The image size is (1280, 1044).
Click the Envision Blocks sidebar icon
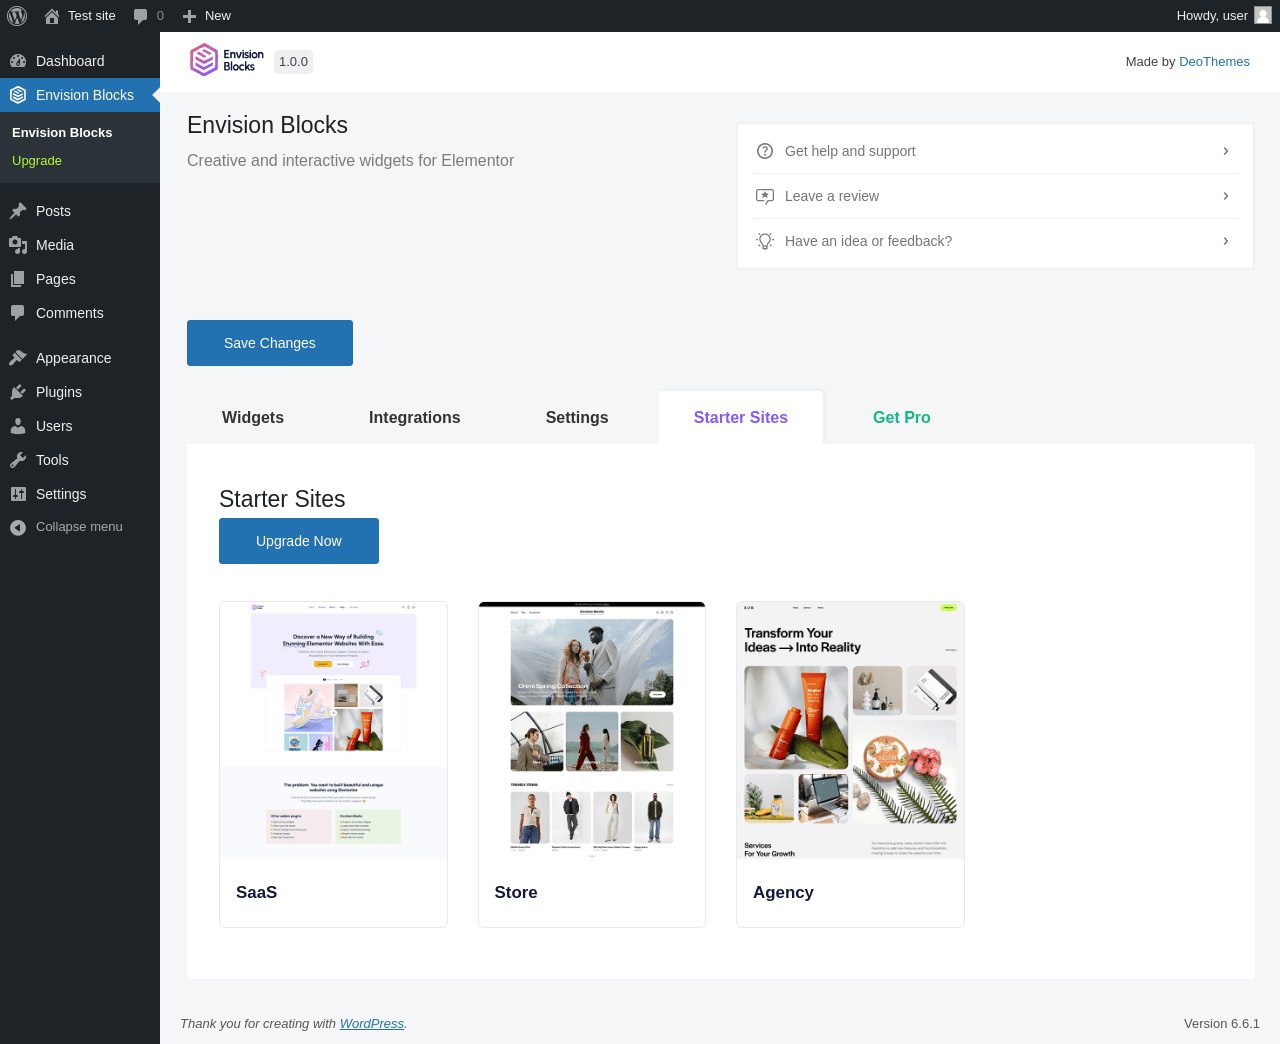click(18, 95)
